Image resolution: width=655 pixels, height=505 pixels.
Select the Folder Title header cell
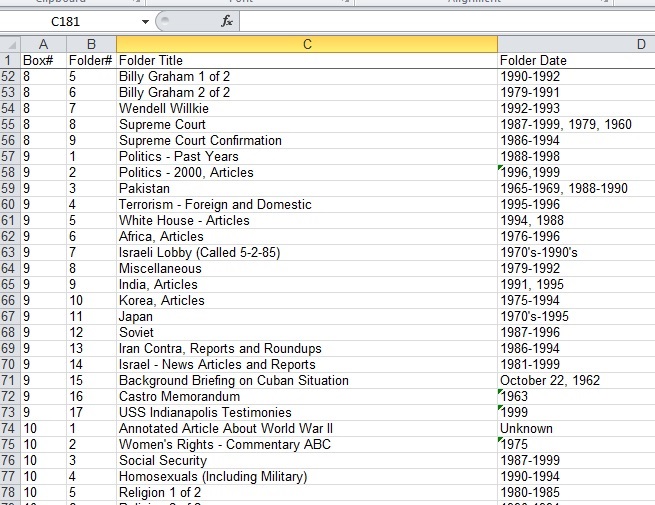pos(307,60)
